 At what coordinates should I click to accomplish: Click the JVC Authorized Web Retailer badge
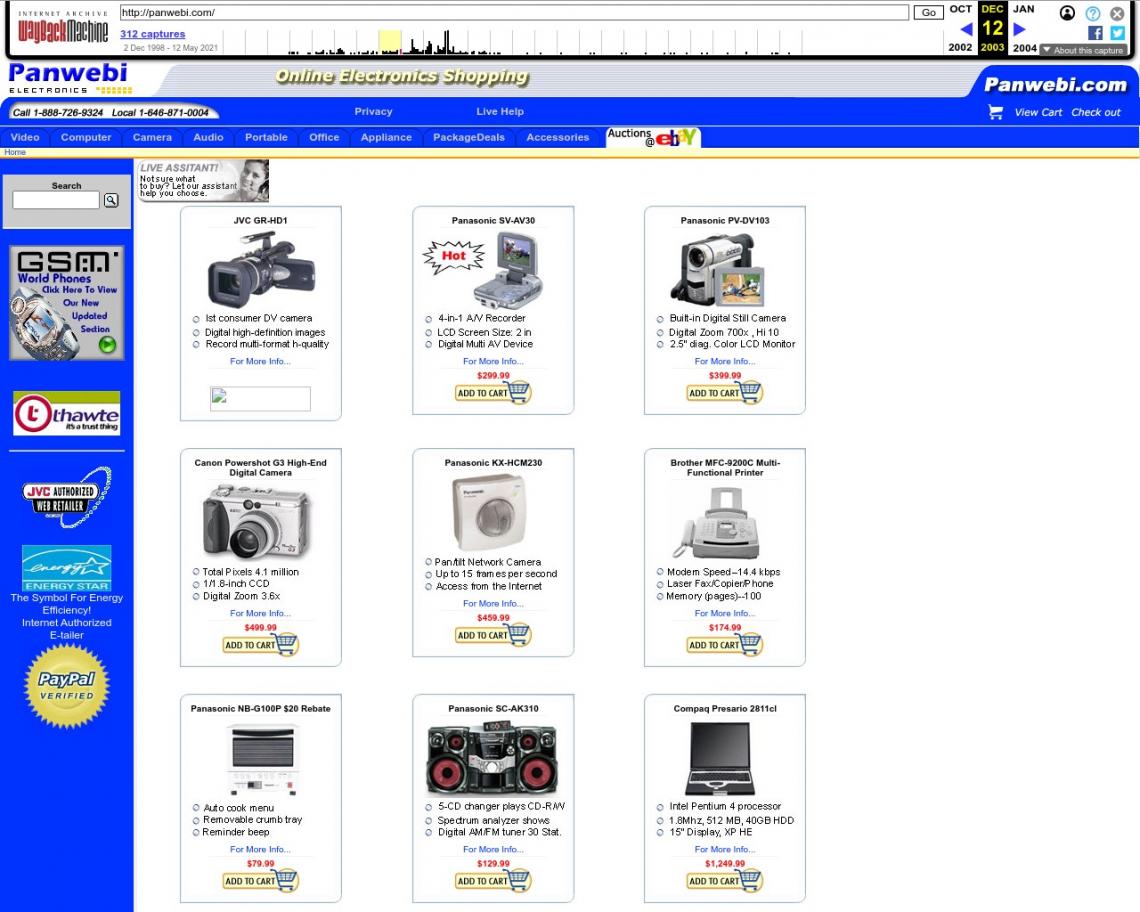point(67,497)
